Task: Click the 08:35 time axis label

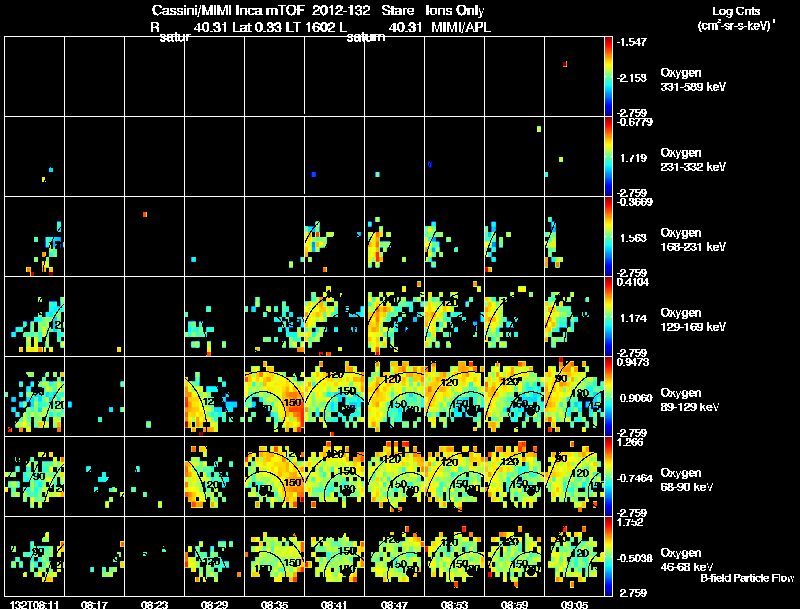Action: [x=274, y=604]
